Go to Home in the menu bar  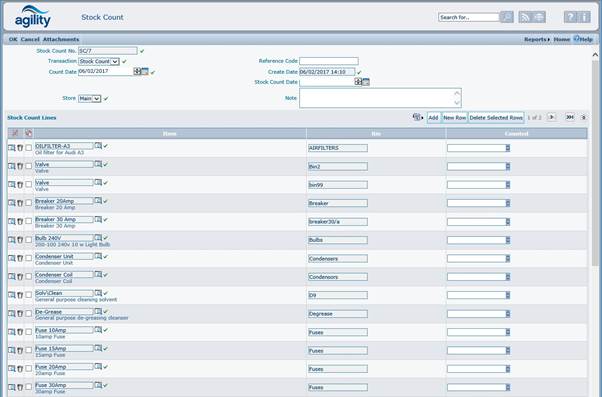[562, 40]
